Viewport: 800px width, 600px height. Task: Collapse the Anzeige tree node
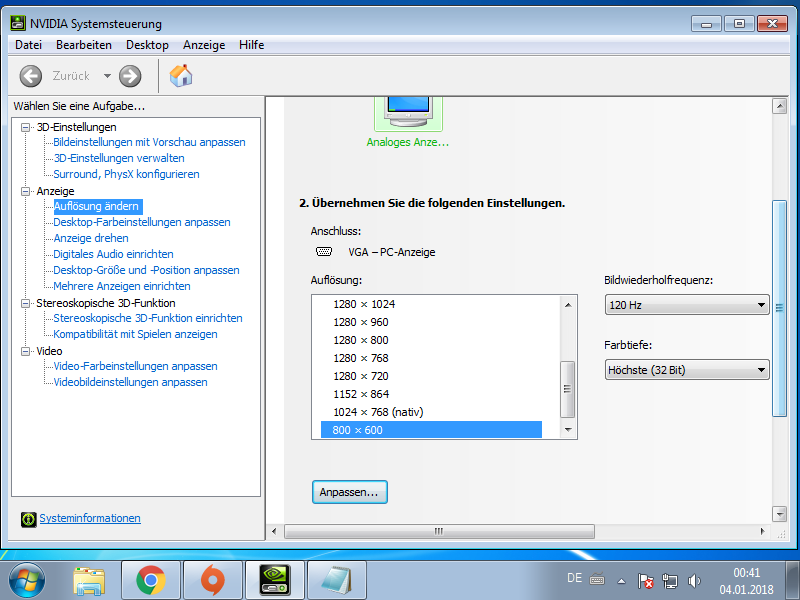[x=25, y=191]
